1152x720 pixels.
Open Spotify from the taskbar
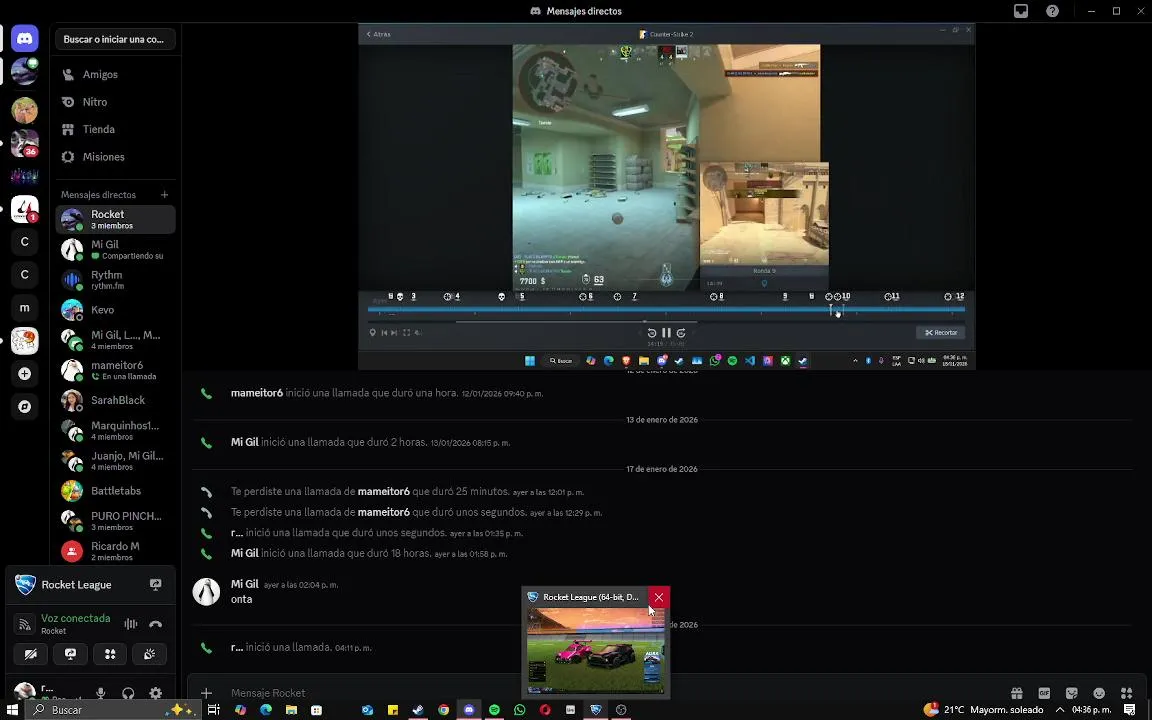[x=494, y=710]
